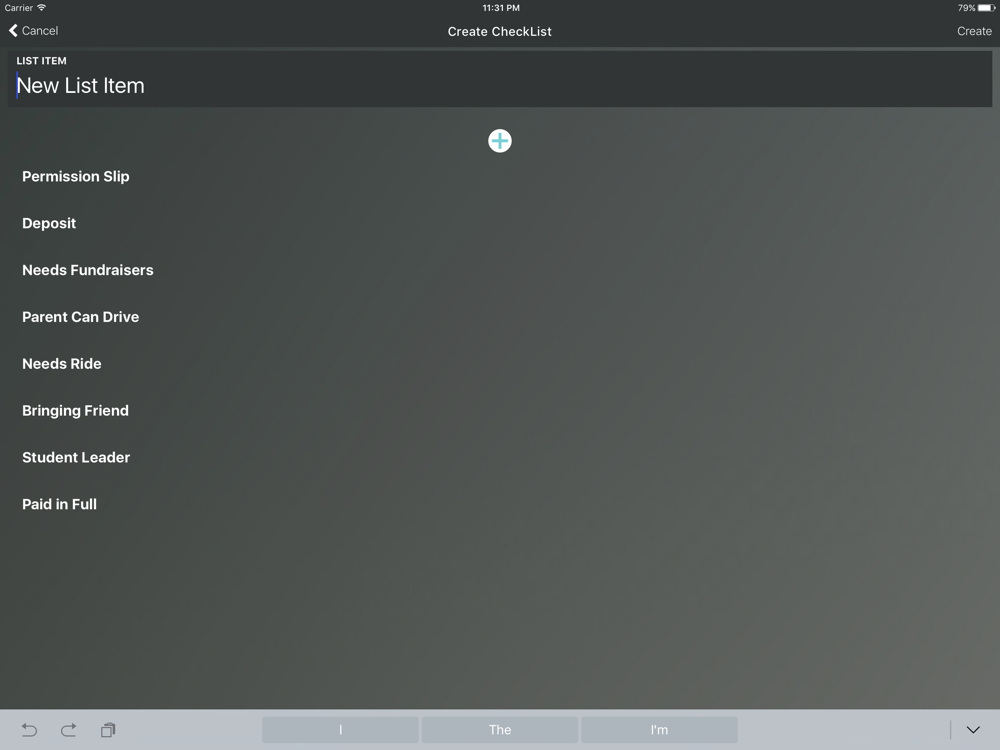
Task: Tap the 11:31 PM clock
Action: tap(501, 8)
